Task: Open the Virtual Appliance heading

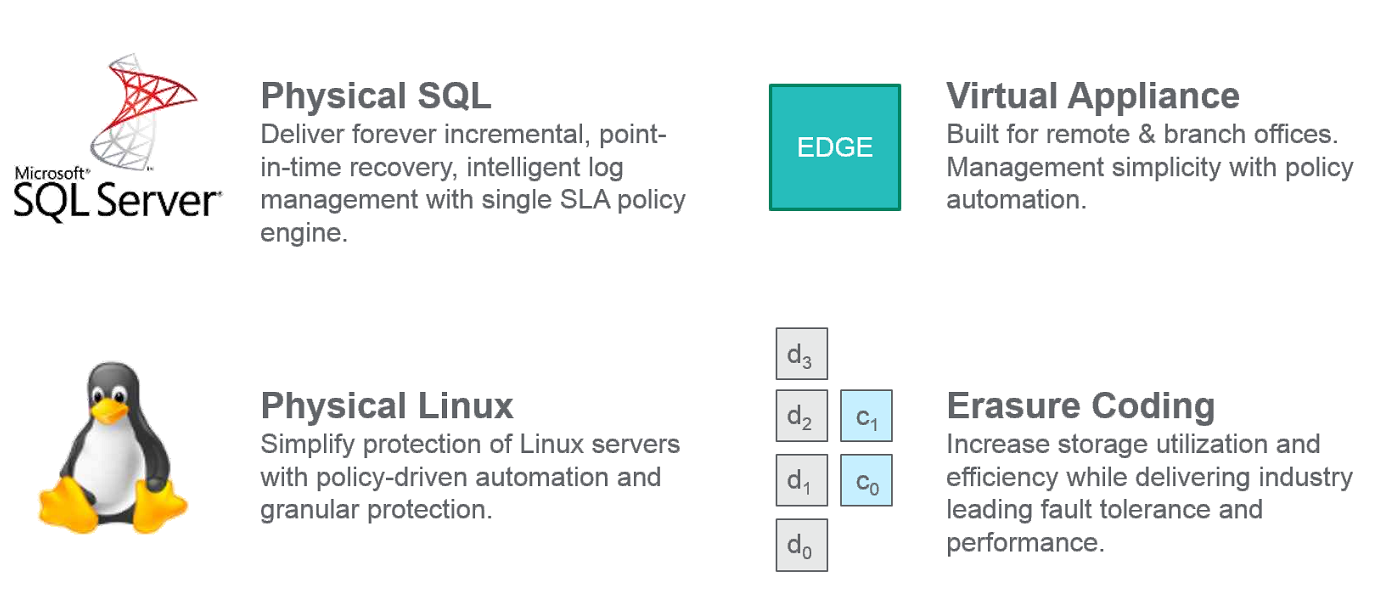Action: [x=1092, y=96]
